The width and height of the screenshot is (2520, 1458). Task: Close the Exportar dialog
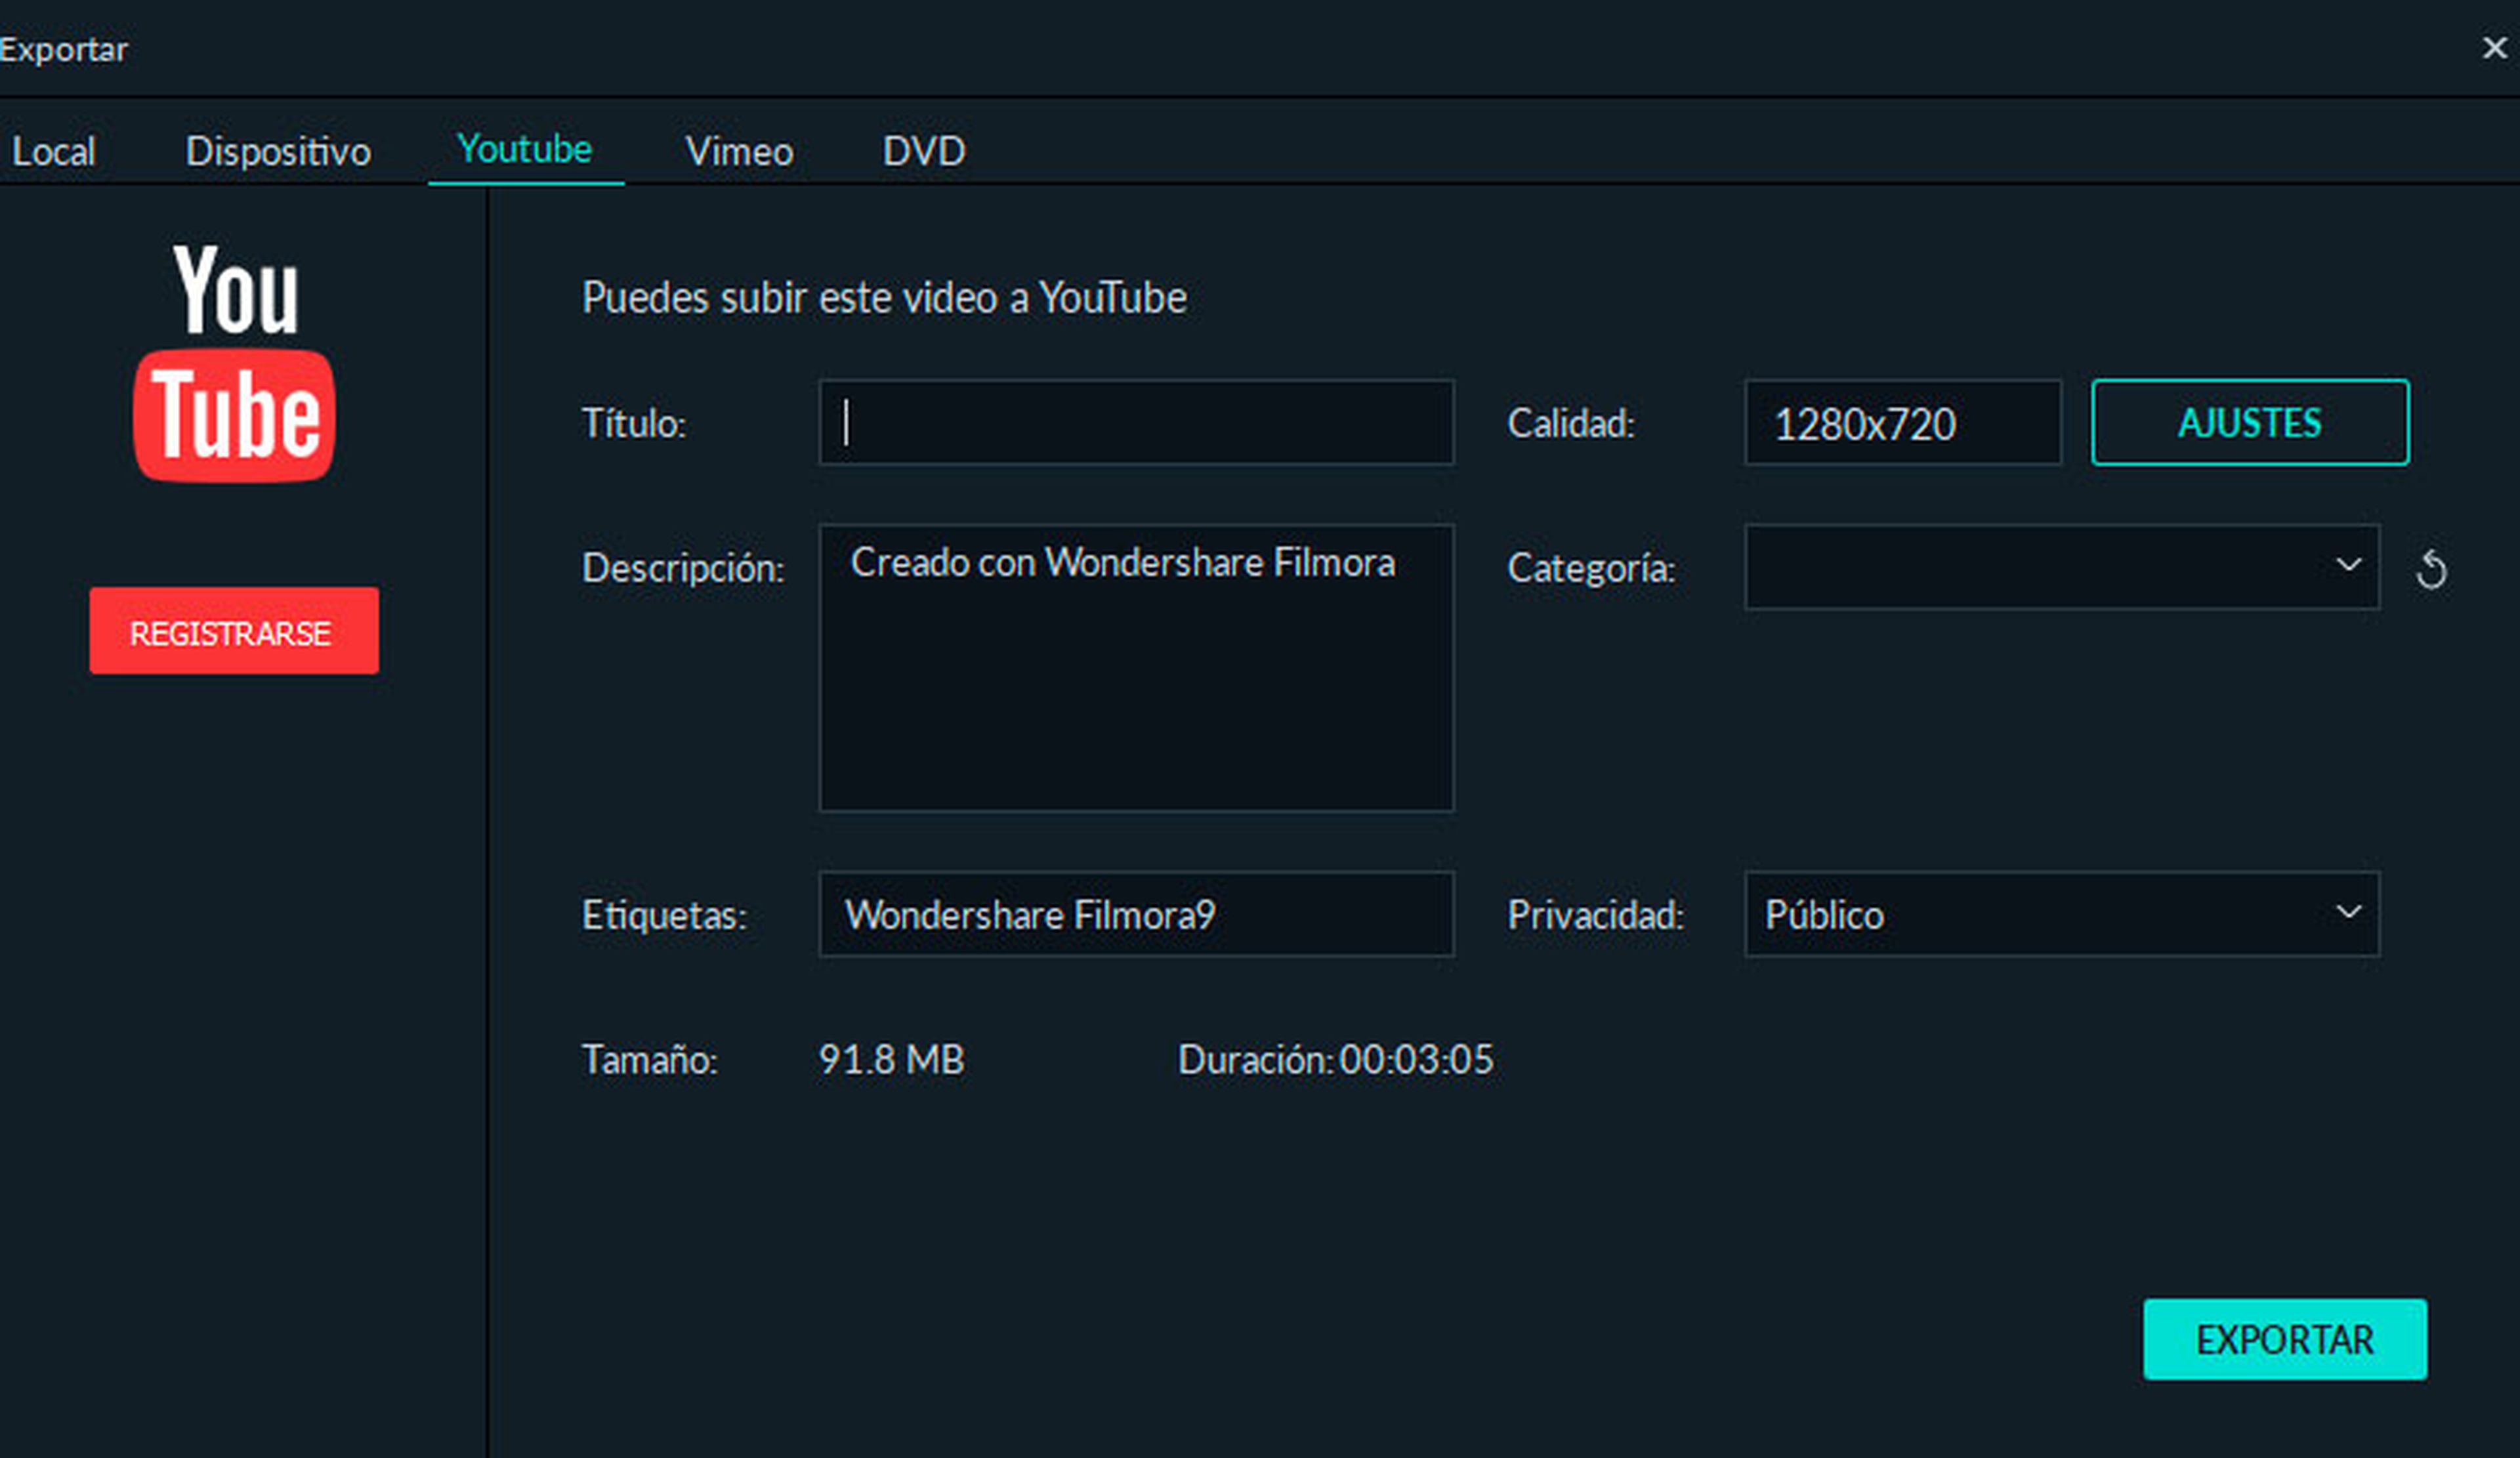coord(2494,47)
